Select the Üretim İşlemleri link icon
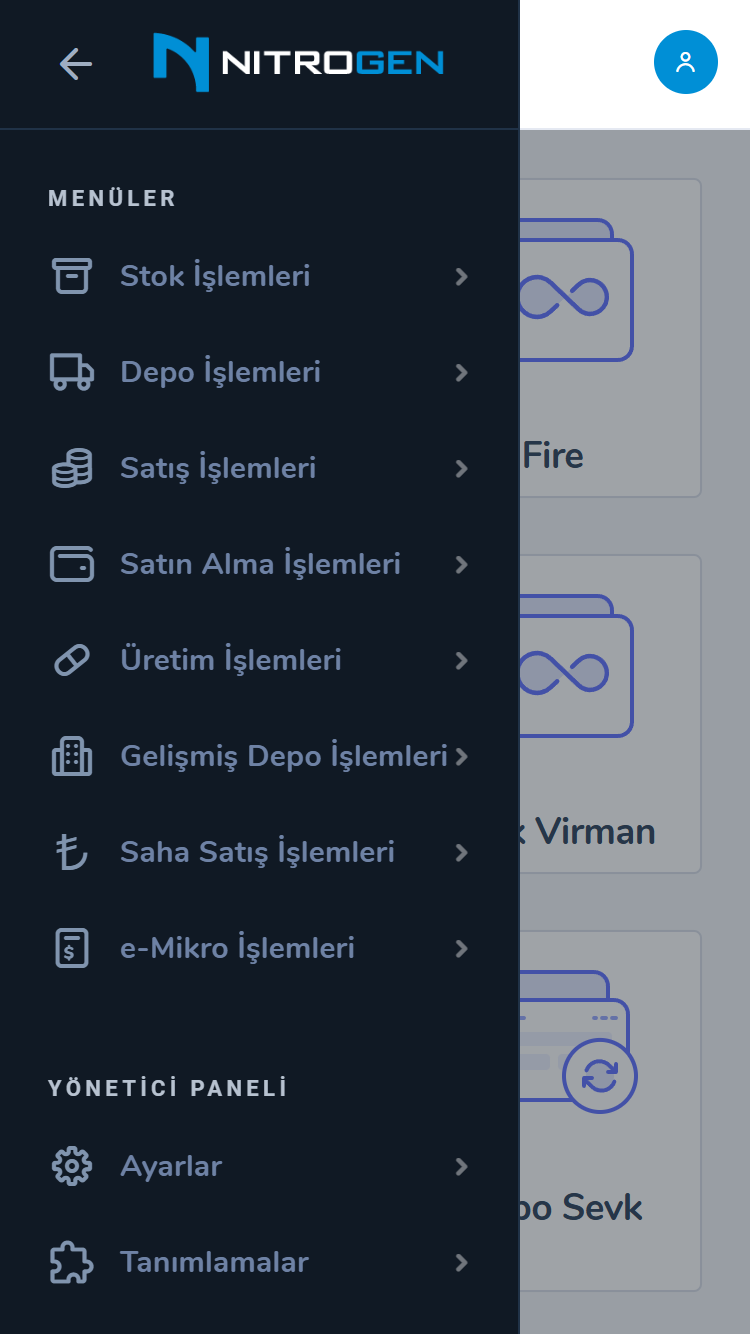This screenshot has width=750, height=1334. tap(71, 660)
